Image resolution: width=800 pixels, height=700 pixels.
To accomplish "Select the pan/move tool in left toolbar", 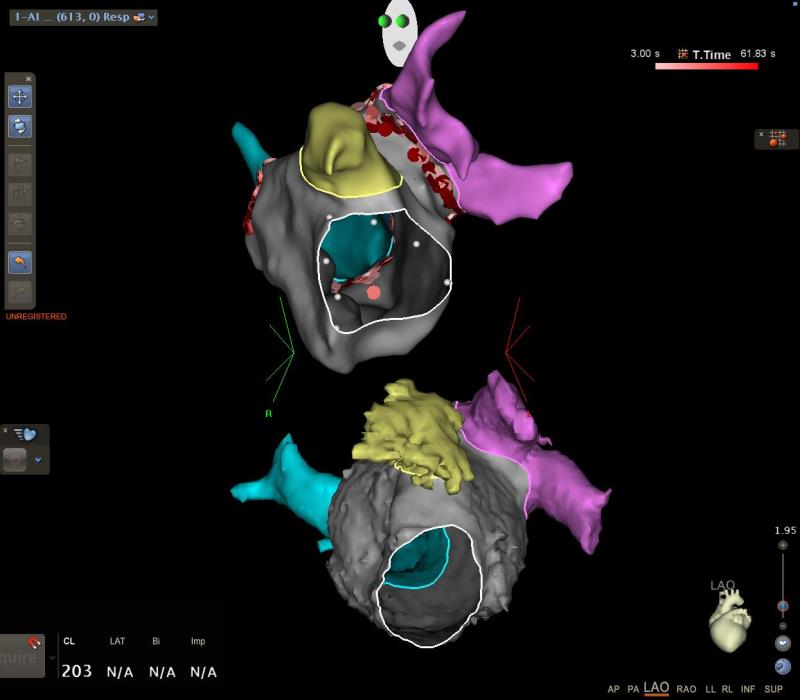I will click(x=20, y=97).
